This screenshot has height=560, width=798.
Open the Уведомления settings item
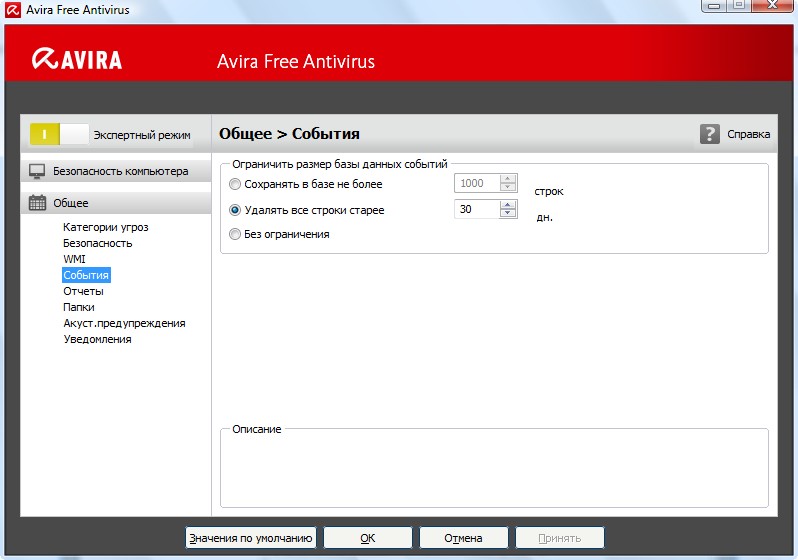pyautogui.click(x=97, y=339)
